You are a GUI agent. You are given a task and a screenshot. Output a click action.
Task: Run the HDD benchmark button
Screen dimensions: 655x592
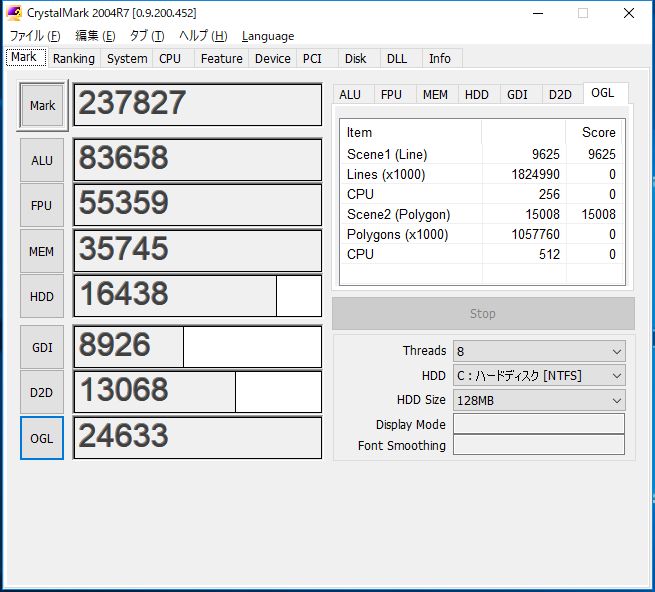42,296
